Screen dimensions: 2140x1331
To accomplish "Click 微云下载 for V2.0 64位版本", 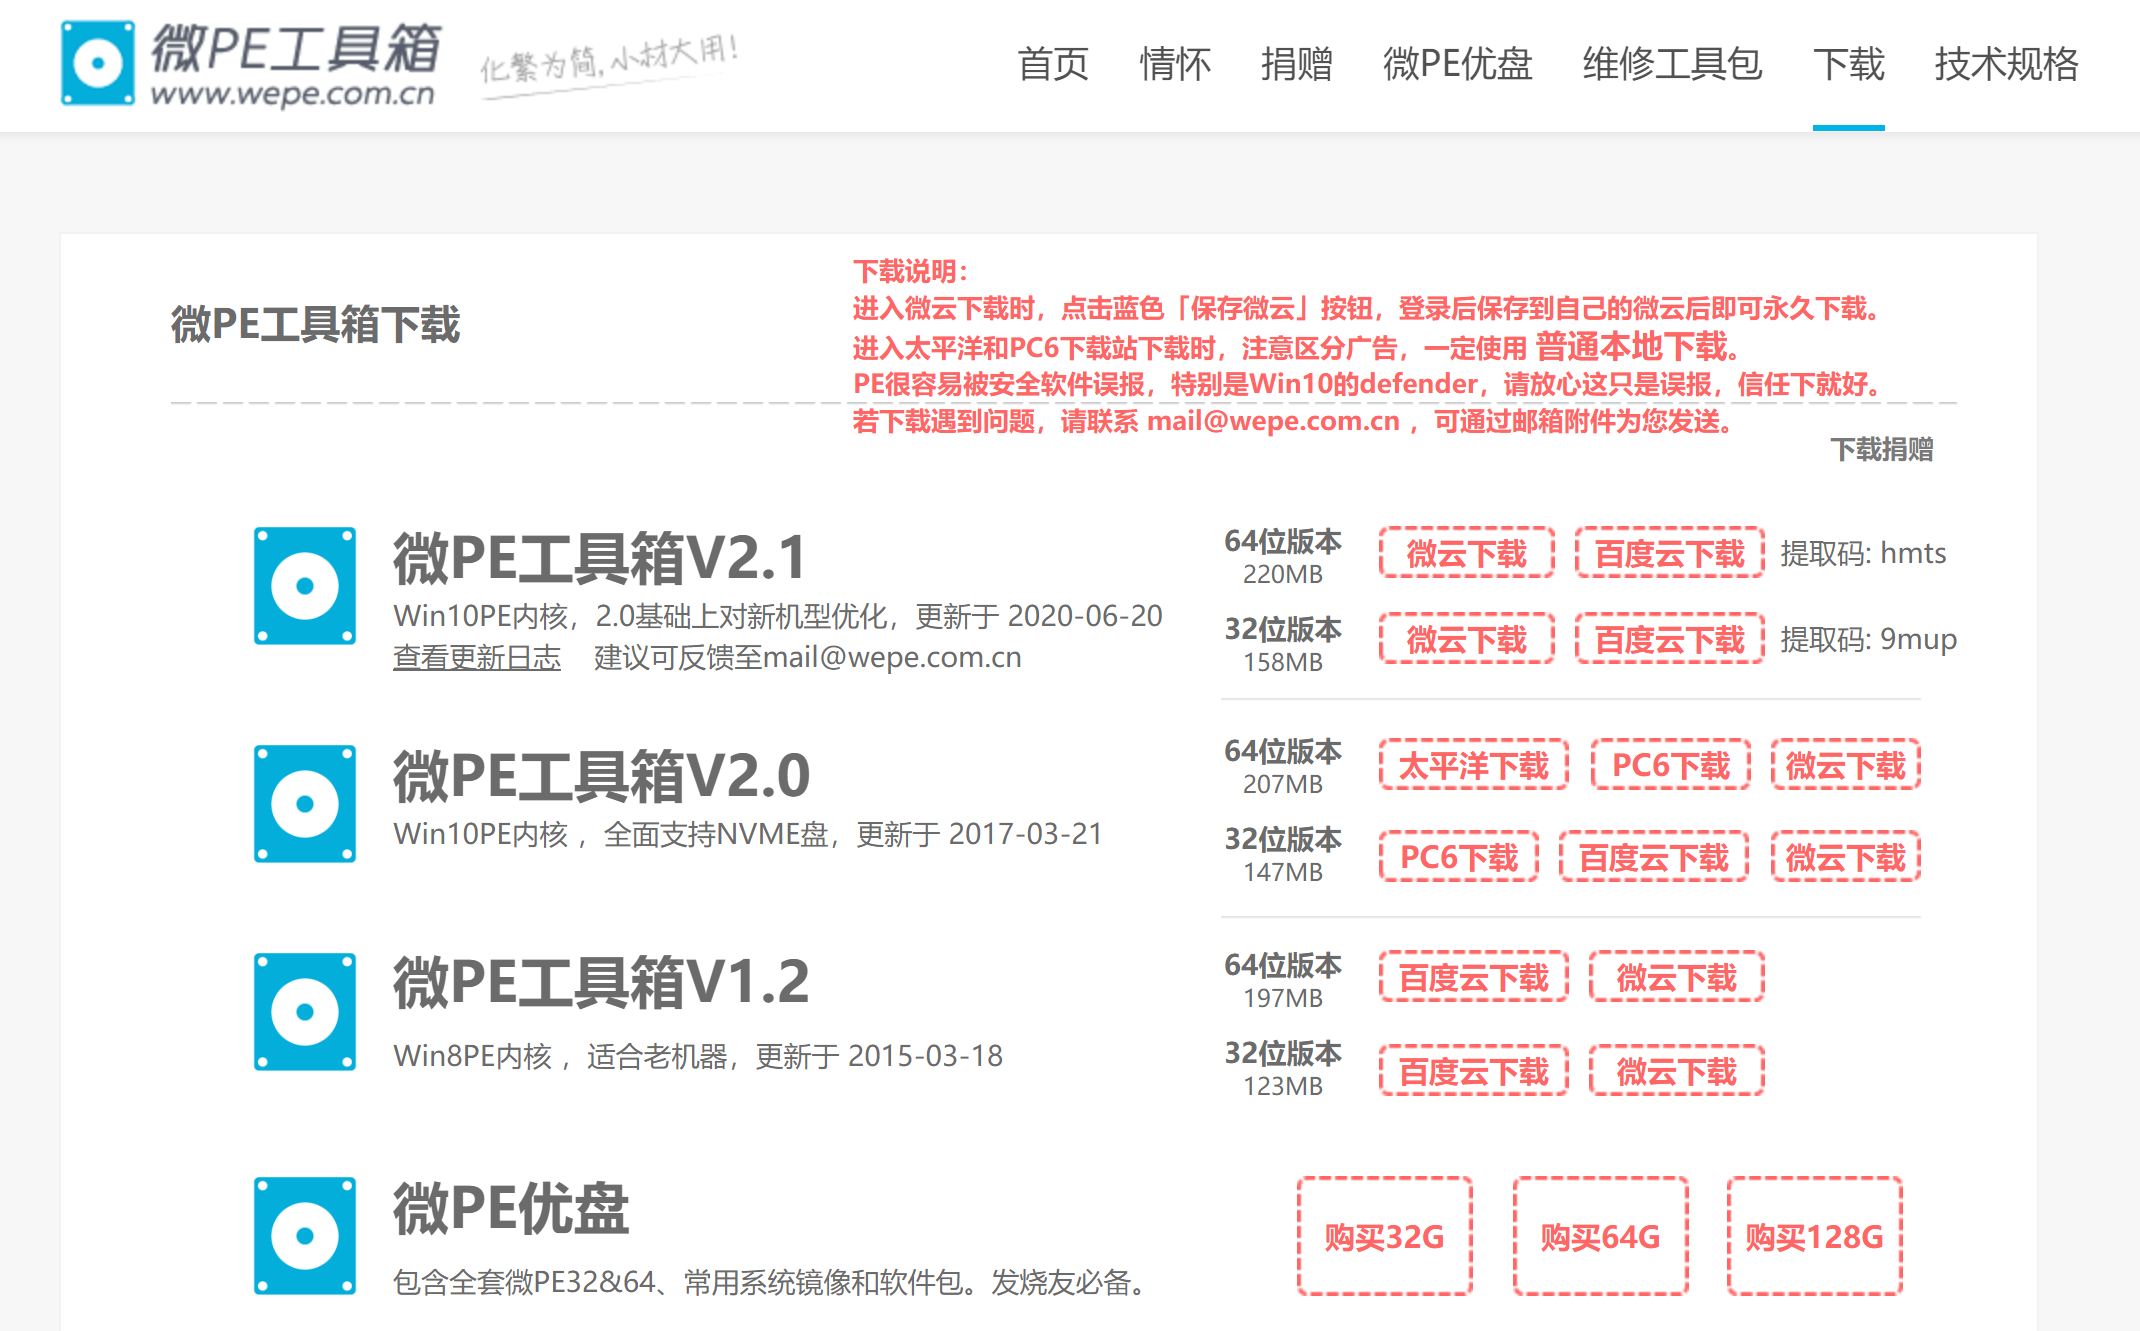I will pyautogui.click(x=1846, y=765).
